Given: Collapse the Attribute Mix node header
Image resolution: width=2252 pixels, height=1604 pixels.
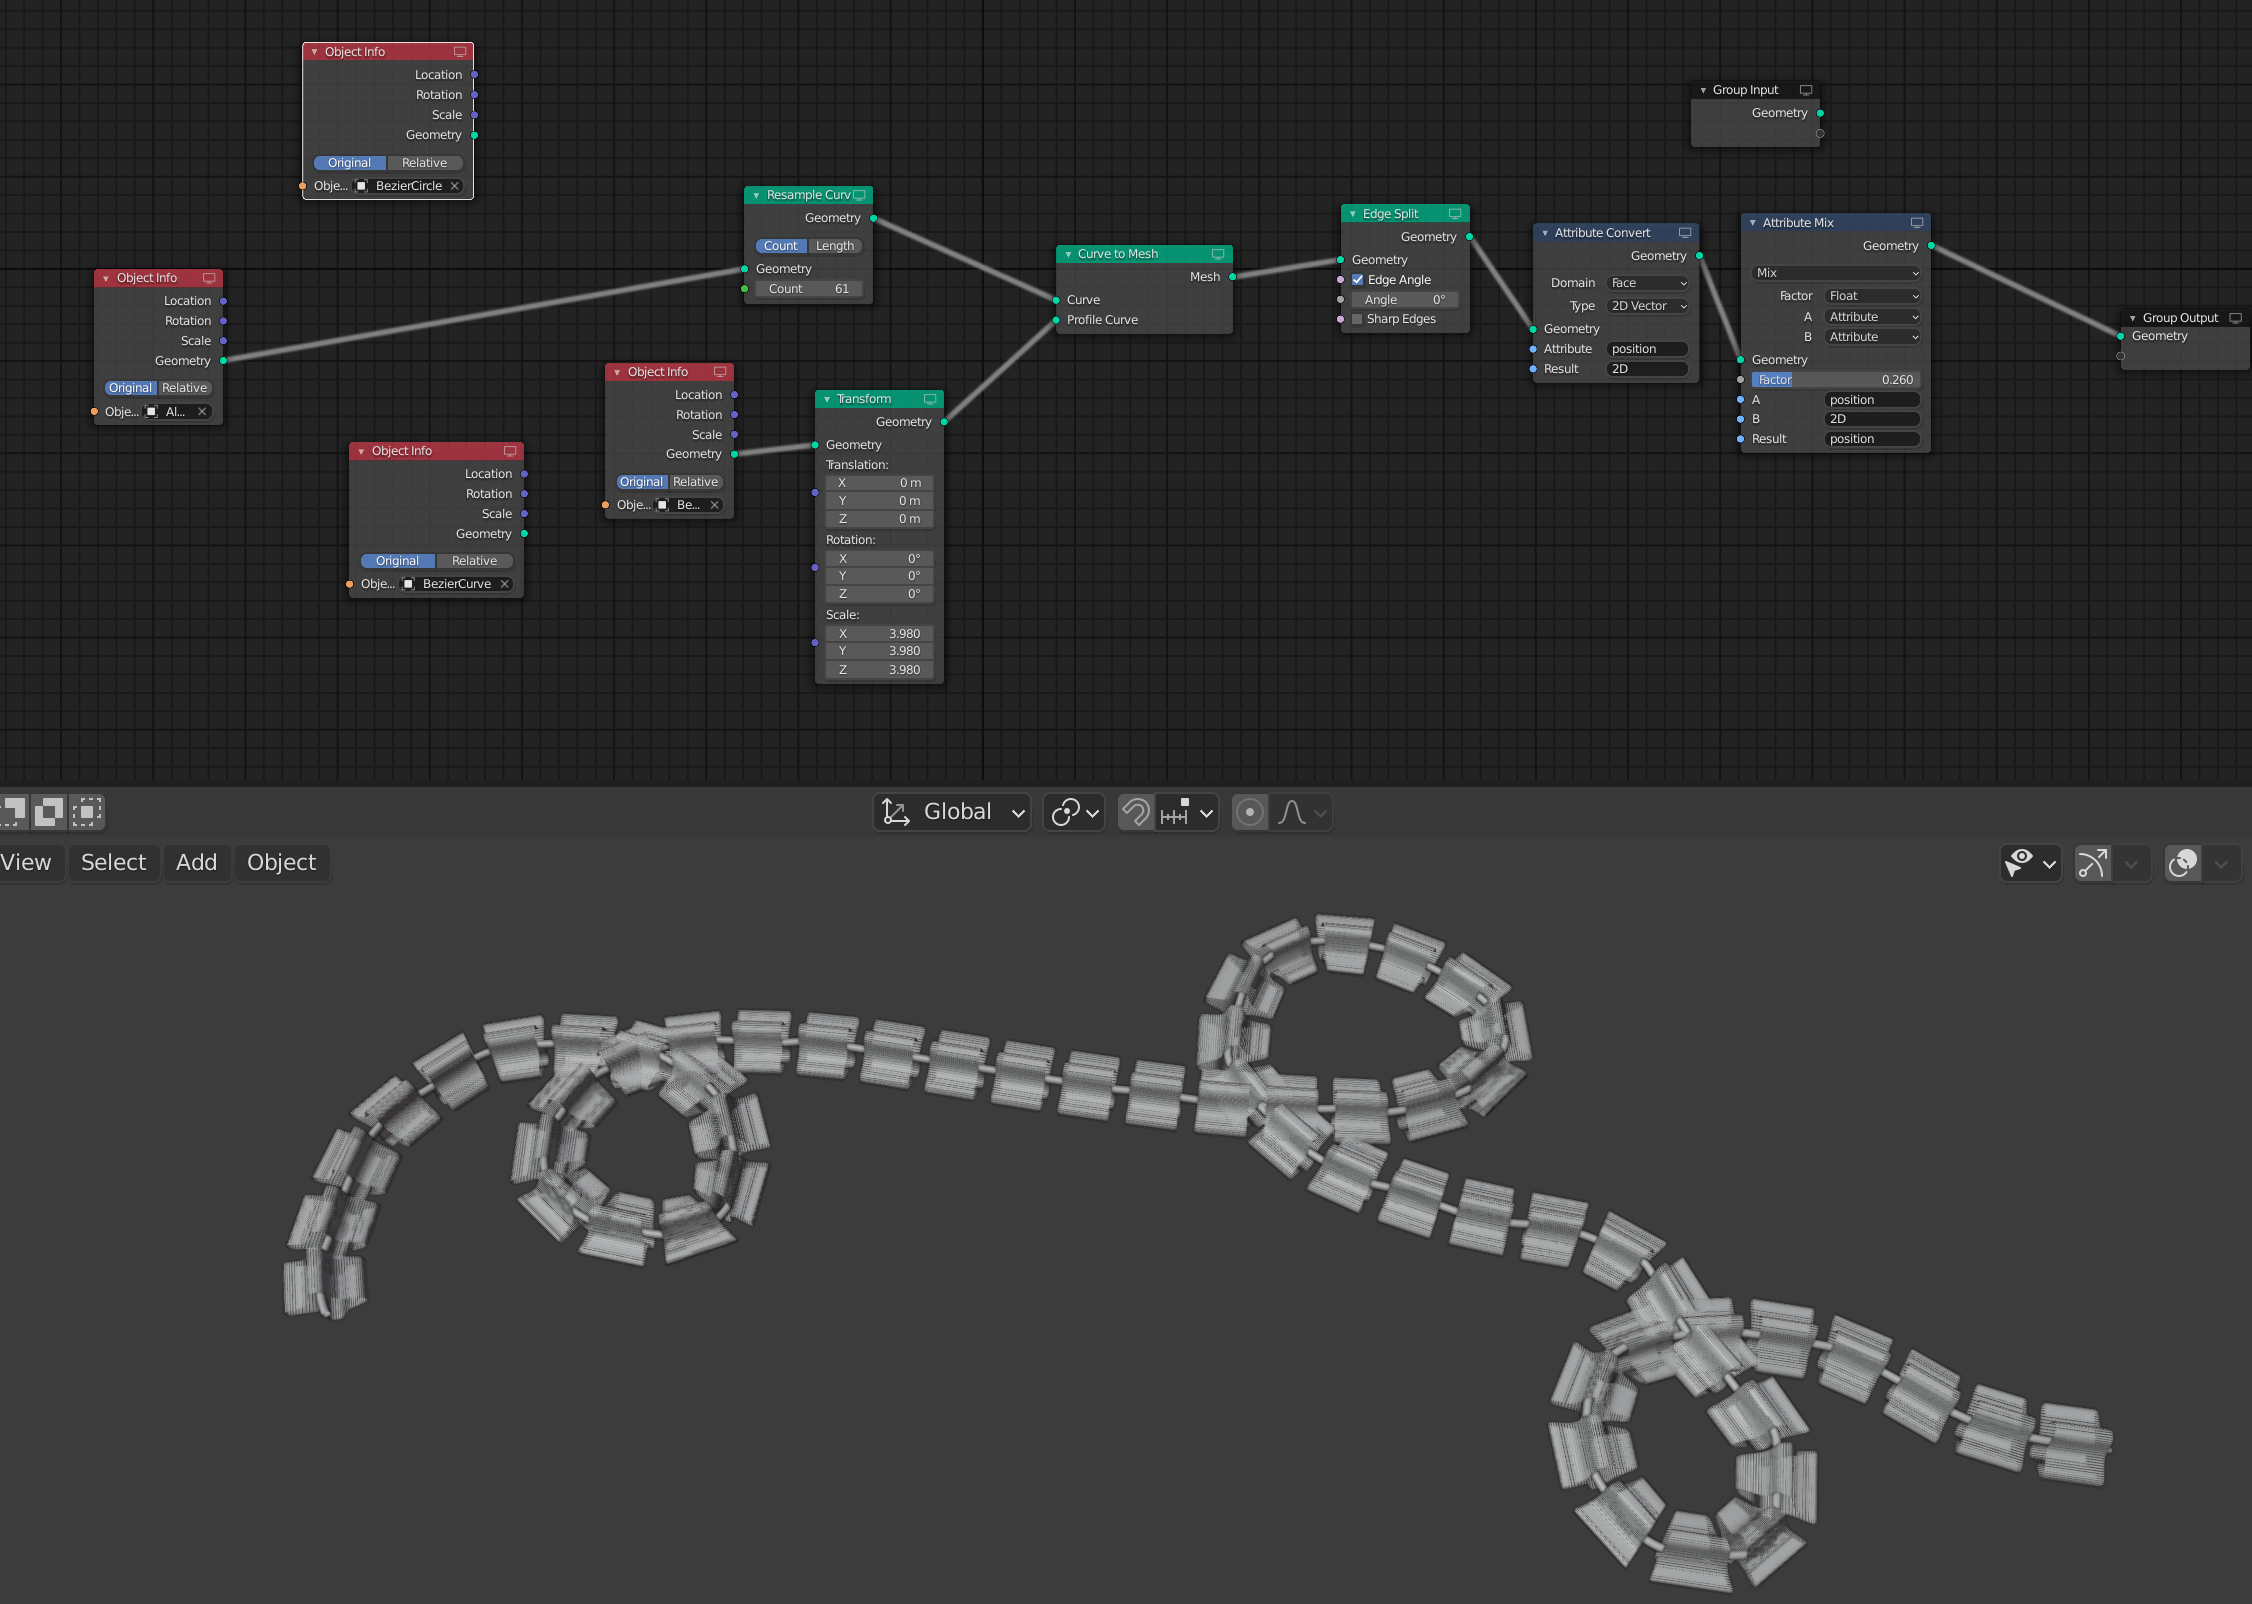Looking at the screenshot, I should [x=1752, y=222].
